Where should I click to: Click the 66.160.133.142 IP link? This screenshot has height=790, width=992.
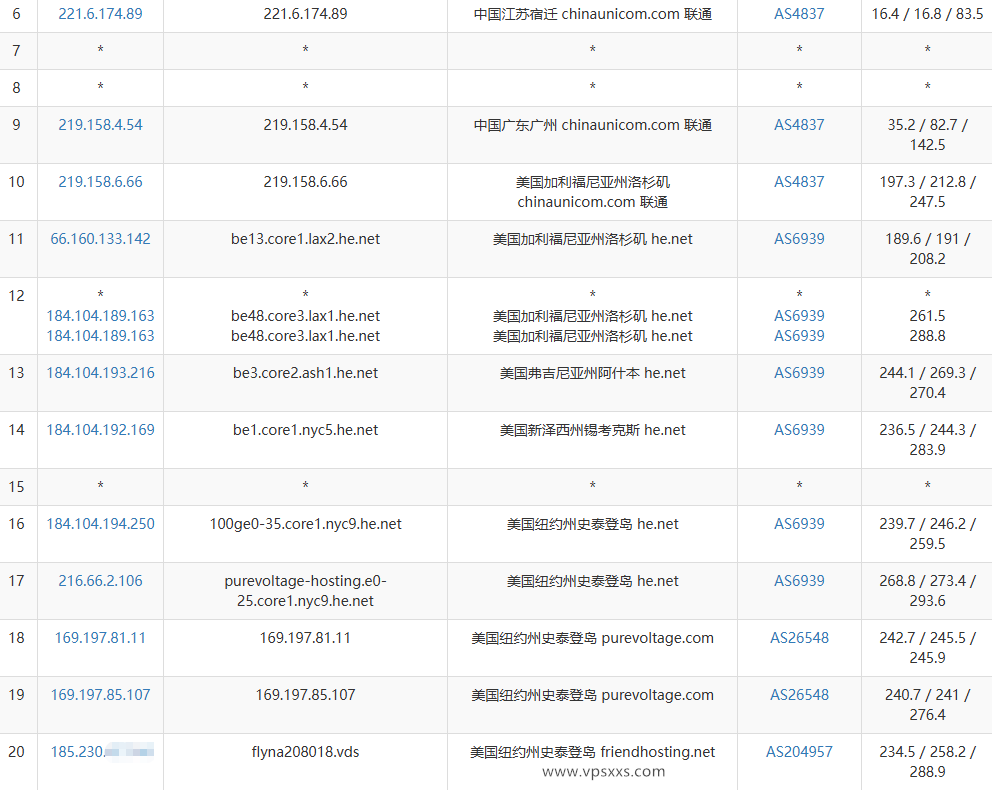100,238
